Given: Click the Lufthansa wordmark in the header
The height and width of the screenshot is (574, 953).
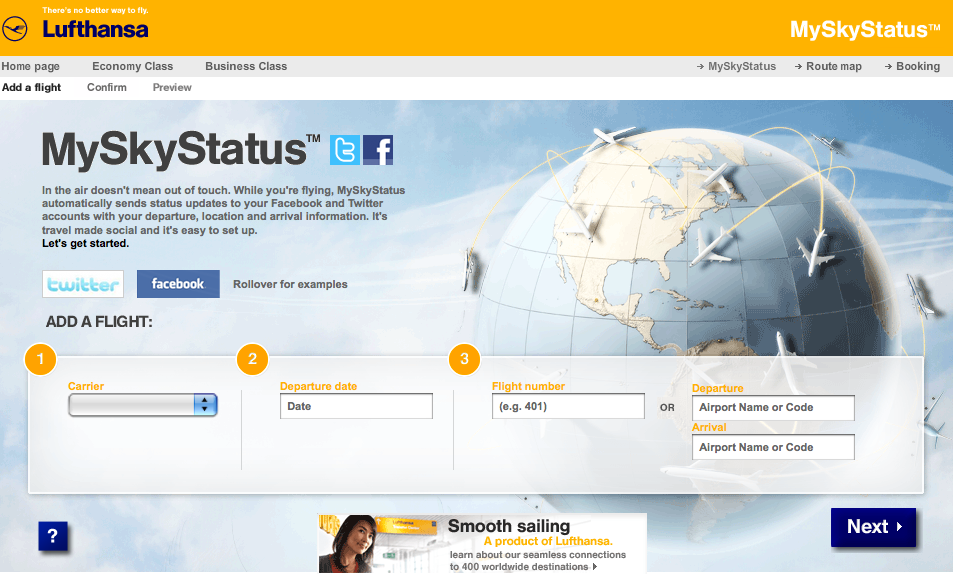Looking at the screenshot, I should (x=95, y=29).
